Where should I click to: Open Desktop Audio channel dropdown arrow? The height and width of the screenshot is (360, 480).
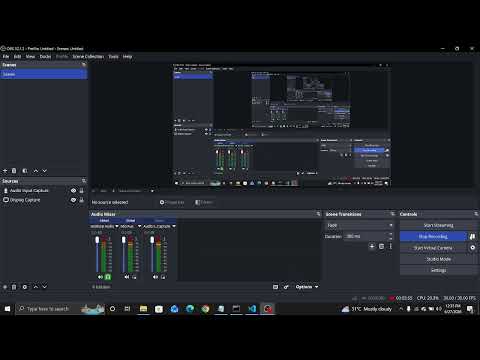coord(117,226)
